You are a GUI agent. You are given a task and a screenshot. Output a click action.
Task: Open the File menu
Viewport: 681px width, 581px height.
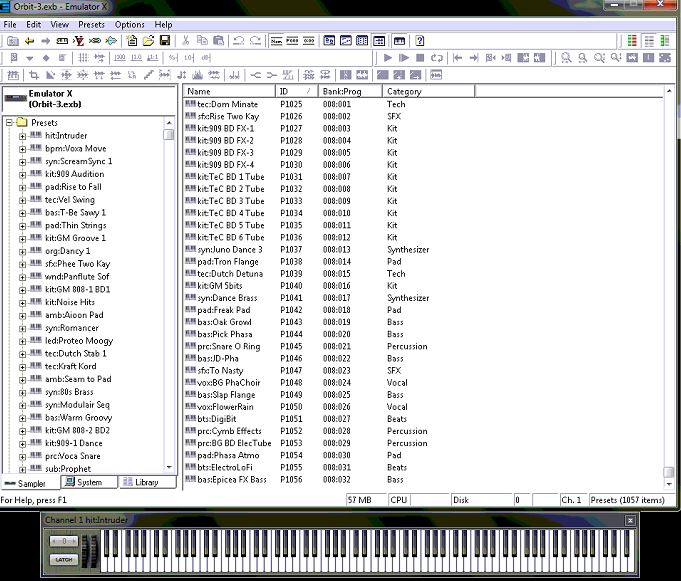pyautogui.click(x=10, y=25)
